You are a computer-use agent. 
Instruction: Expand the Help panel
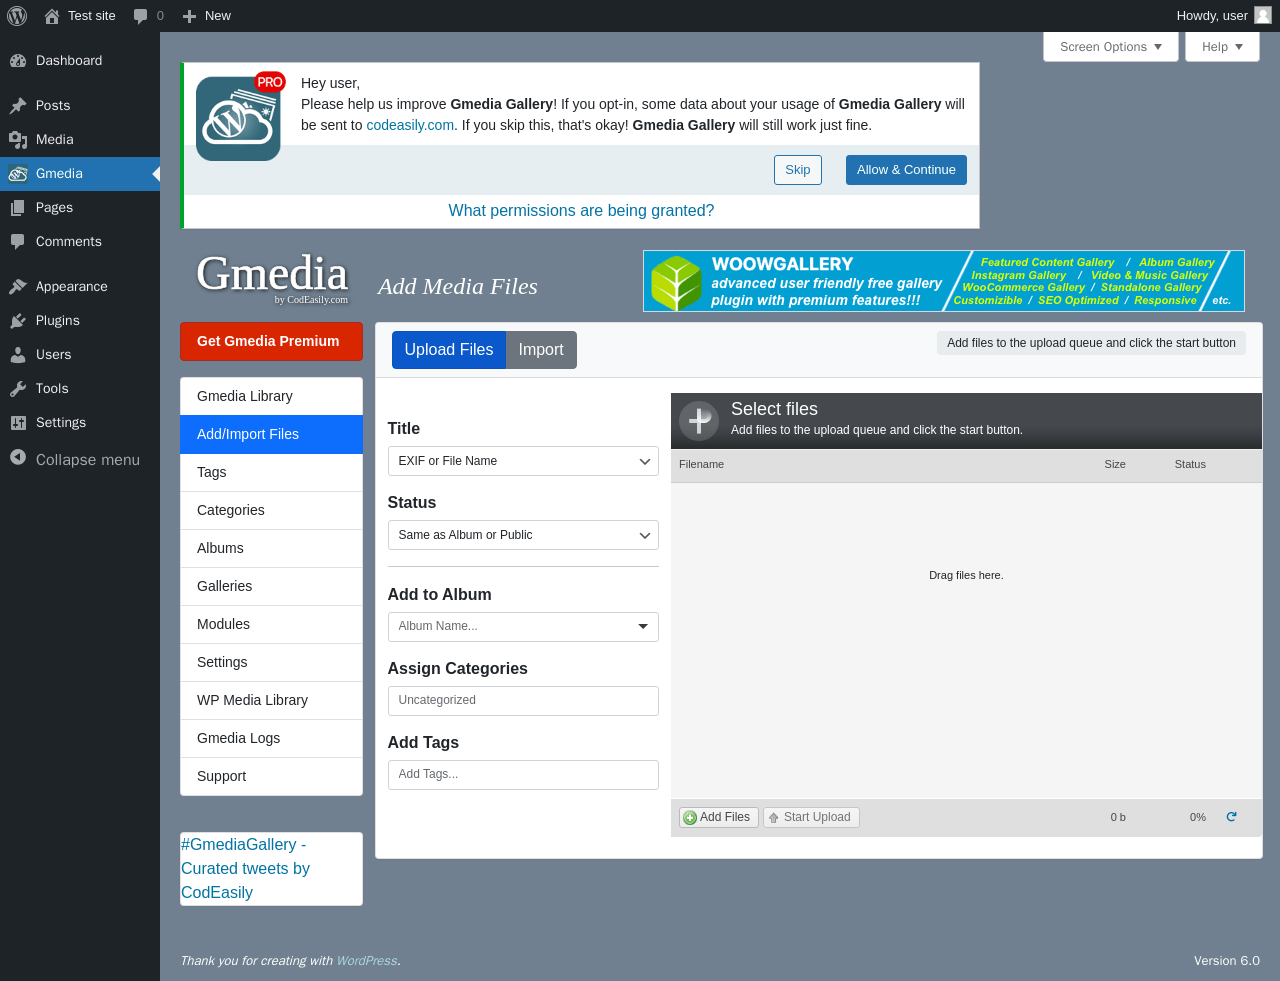click(x=1222, y=47)
